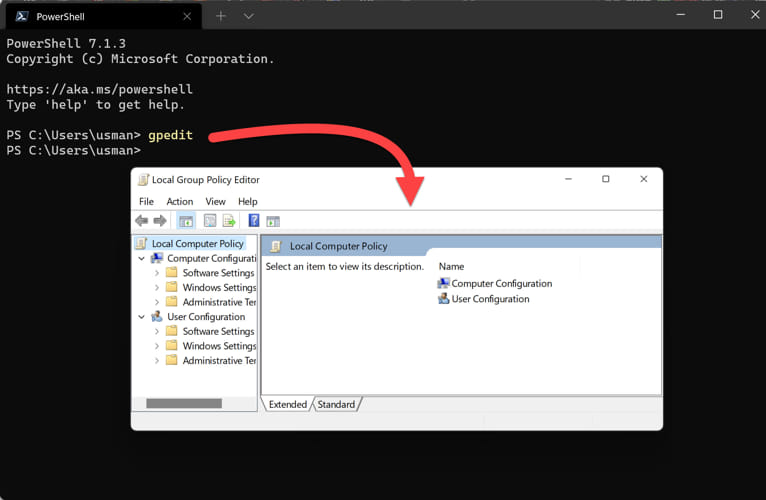Open Help via blue question-mark icon
This screenshot has height=500, width=766.
click(x=254, y=221)
